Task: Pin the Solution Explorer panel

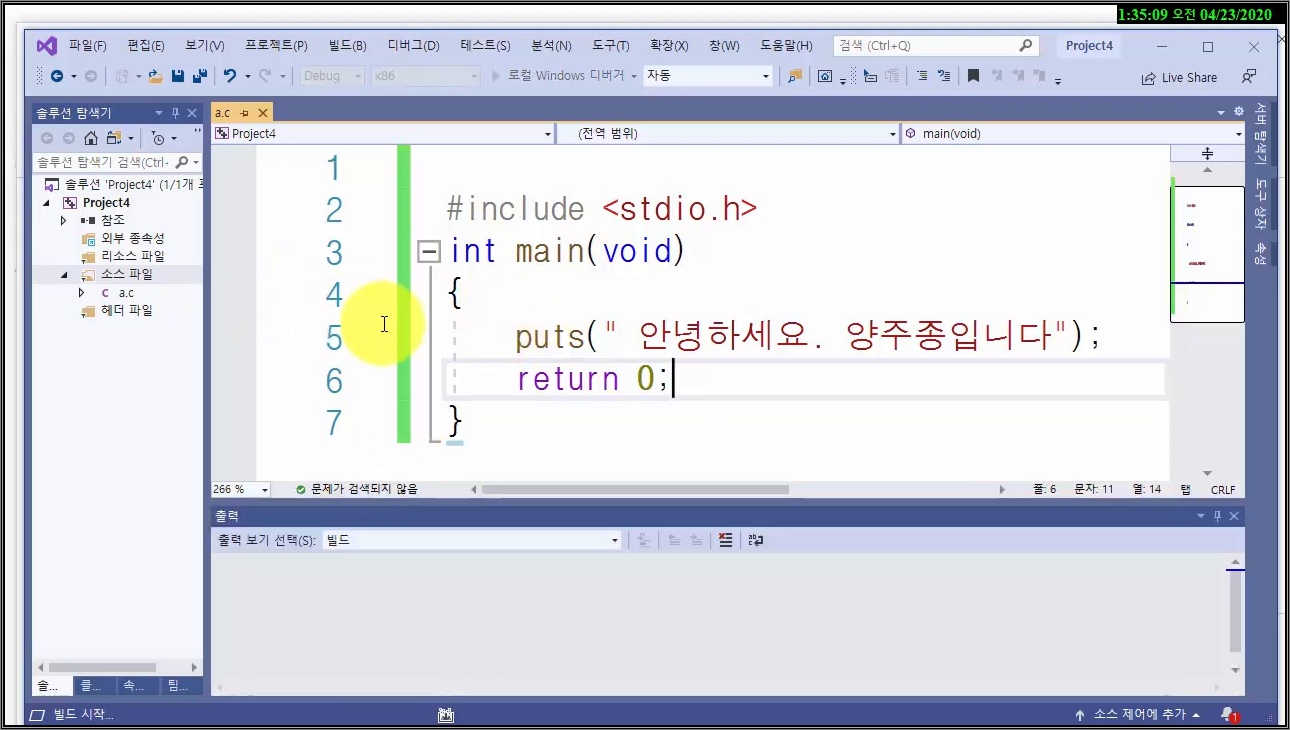Action: 175,113
